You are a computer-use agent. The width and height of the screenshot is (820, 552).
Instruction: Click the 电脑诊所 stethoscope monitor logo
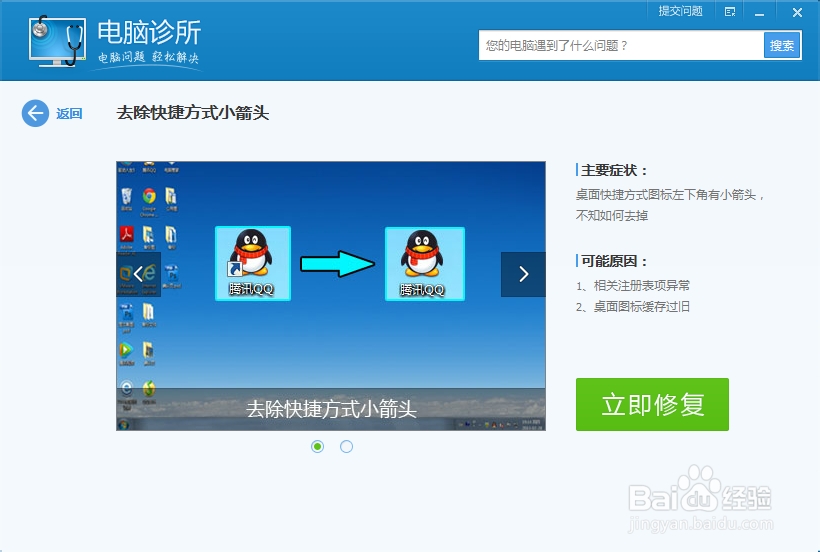pos(58,41)
